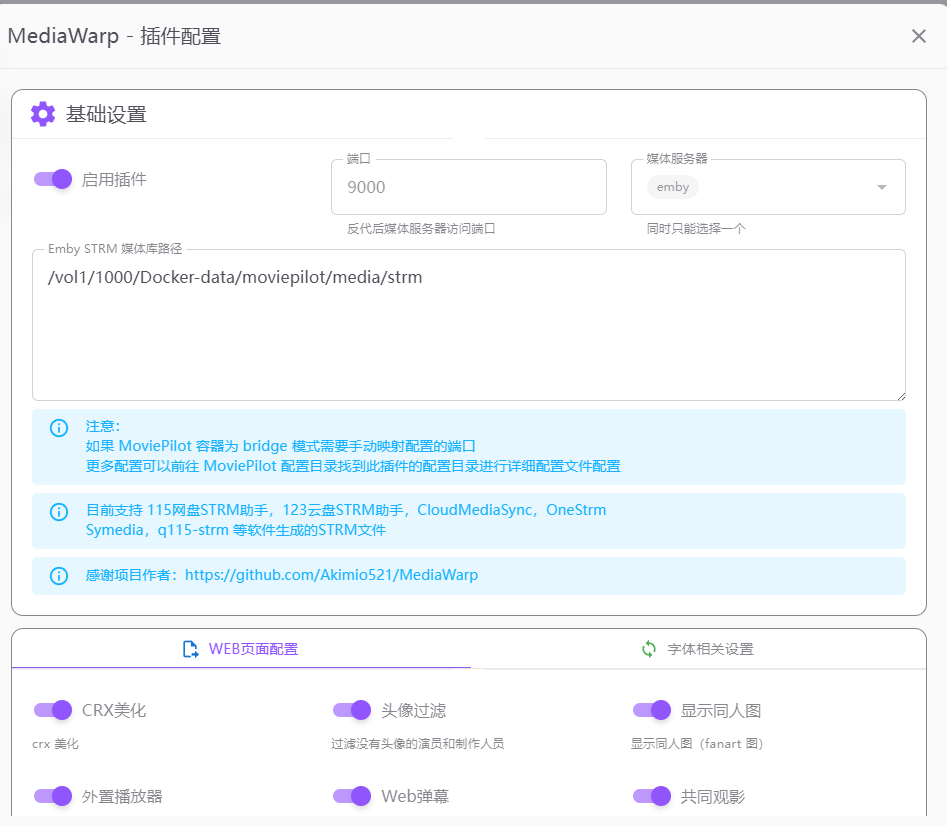Click the info icon beside 目前支持 notice
Viewport: 947px width, 826px height.
(x=59, y=512)
